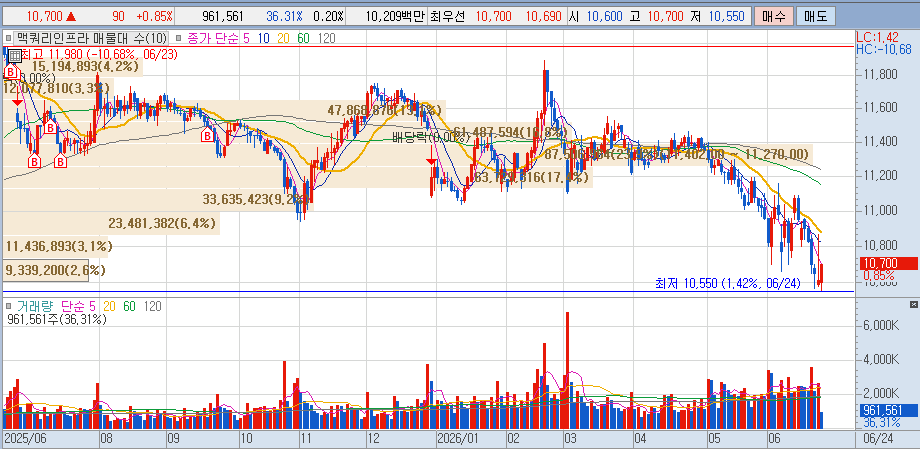Click the 10,209백만 trade value in header
920x449 pixels.
point(394,16)
